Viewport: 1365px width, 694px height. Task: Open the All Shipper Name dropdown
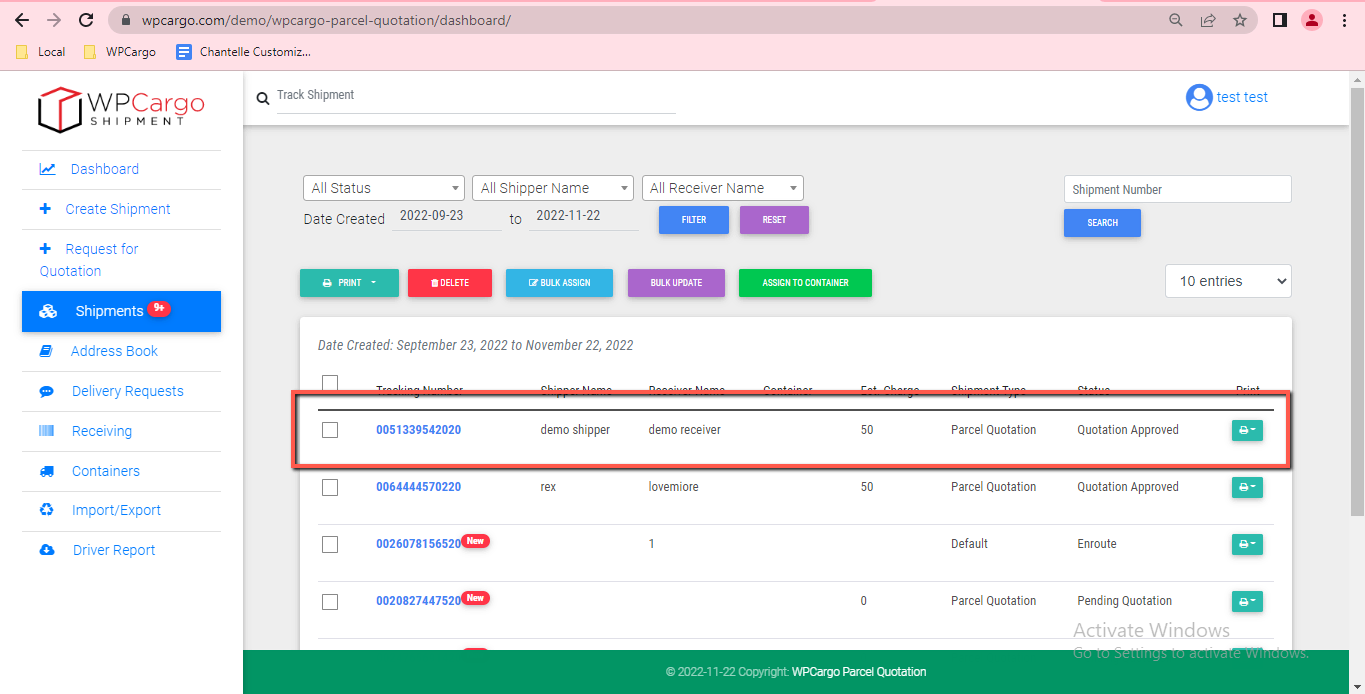click(553, 188)
